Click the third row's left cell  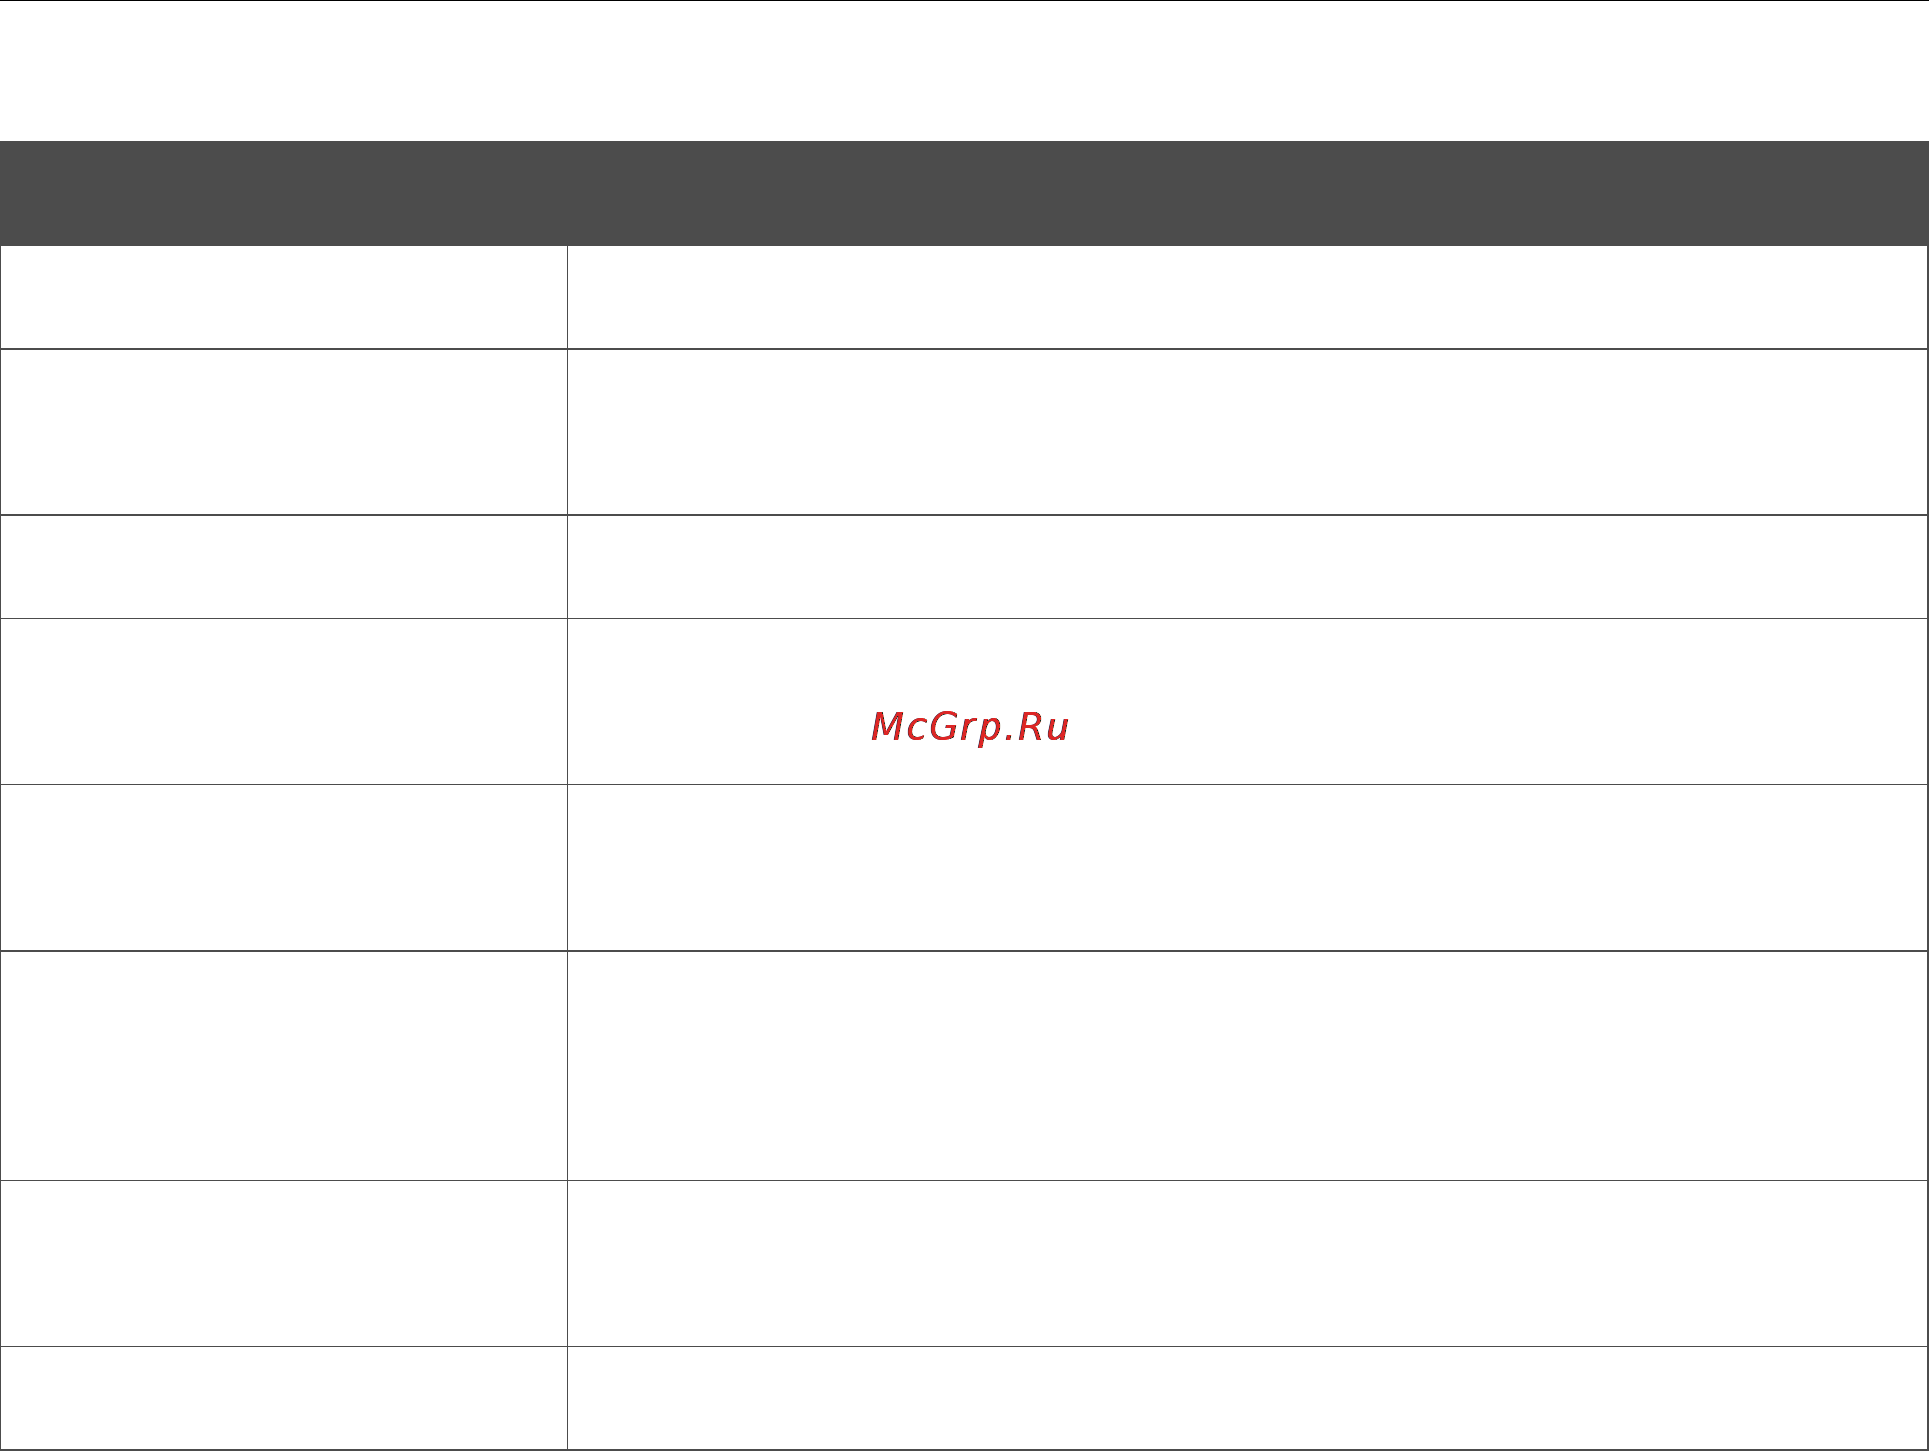(x=283, y=567)
